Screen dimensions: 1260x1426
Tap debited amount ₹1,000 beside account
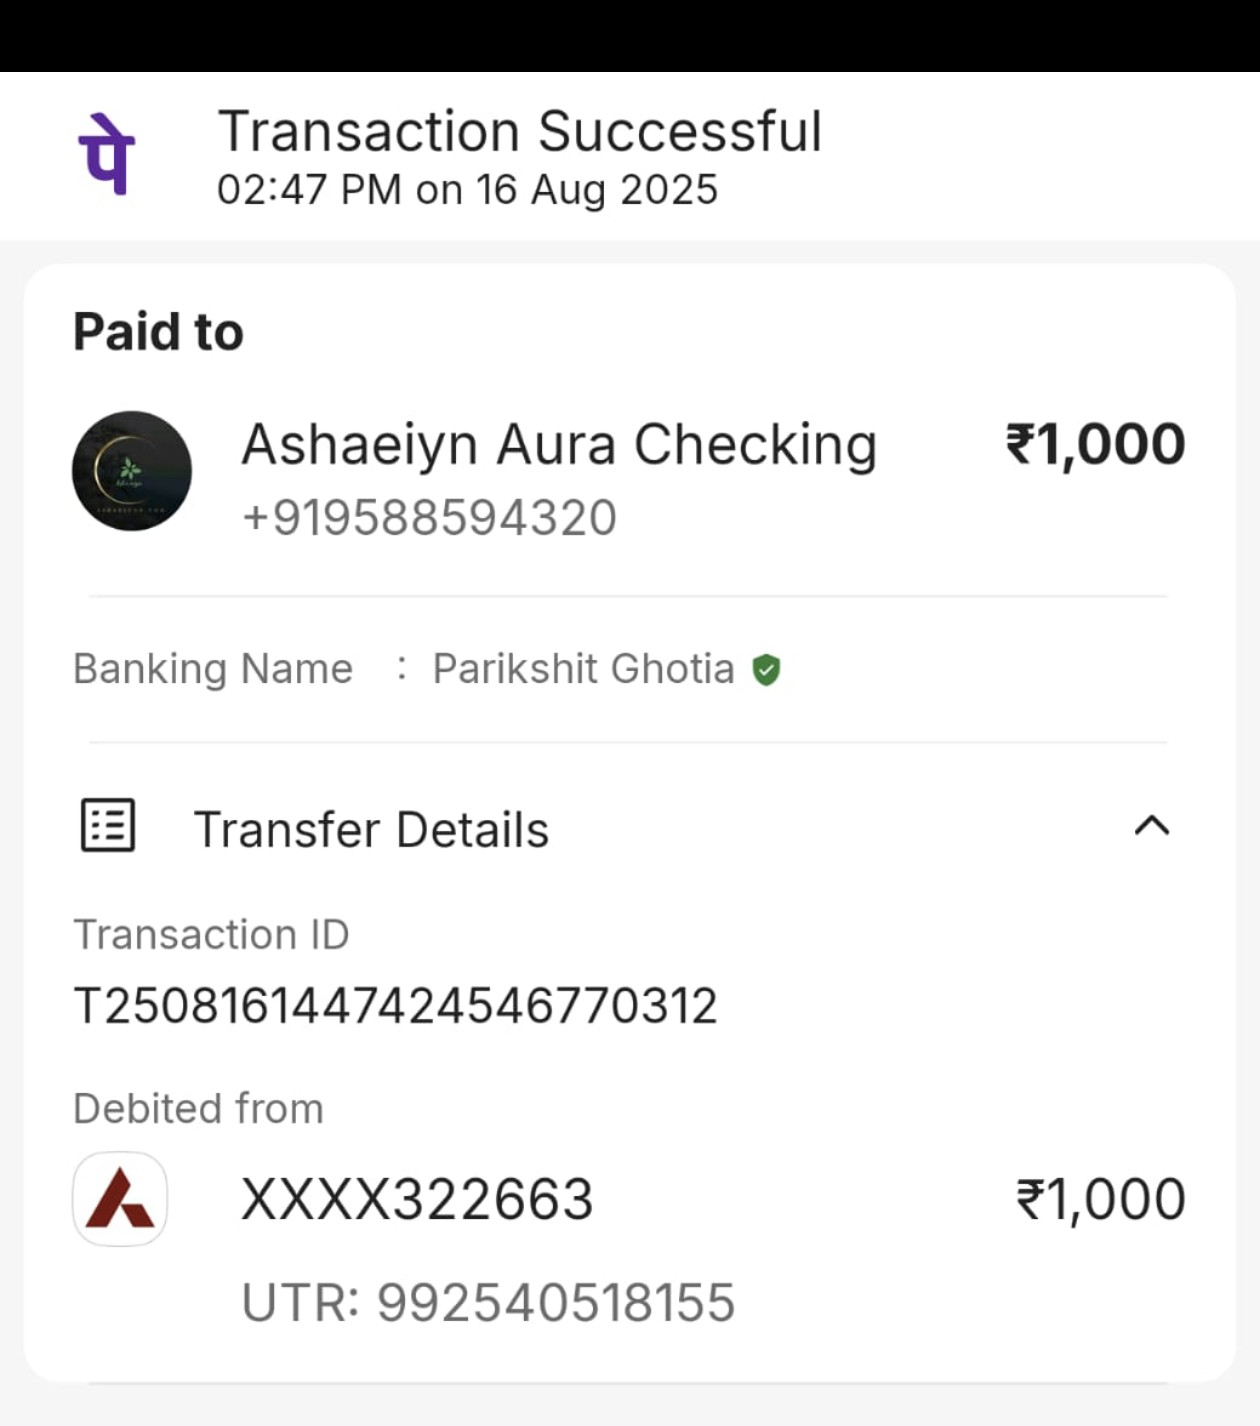(1101, 1200)
